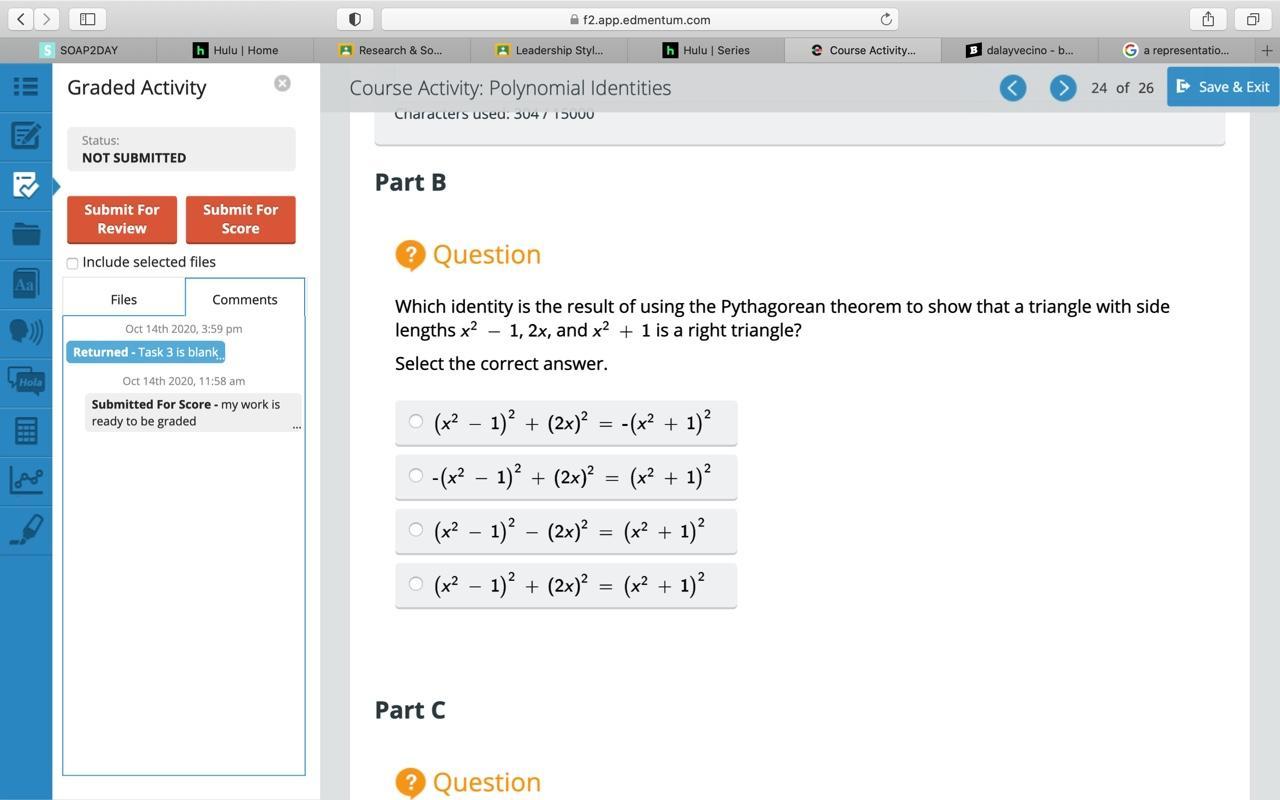Open the calculator sidebar icon

tap(26, 431)
